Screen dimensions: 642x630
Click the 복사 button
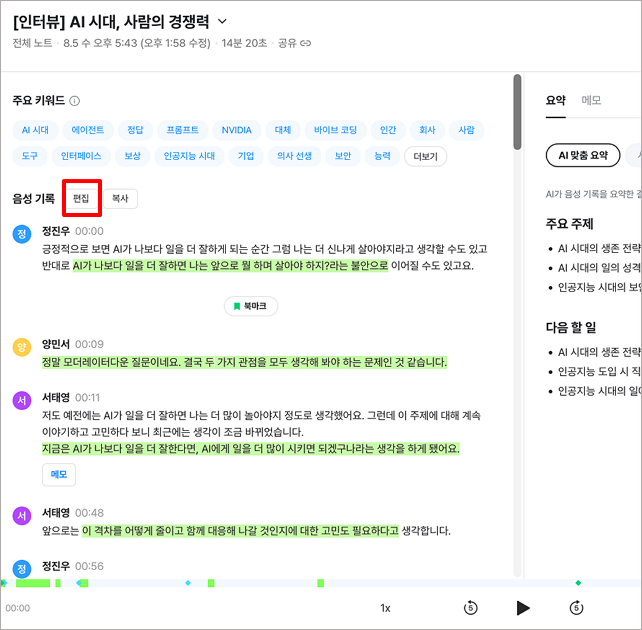120,199
